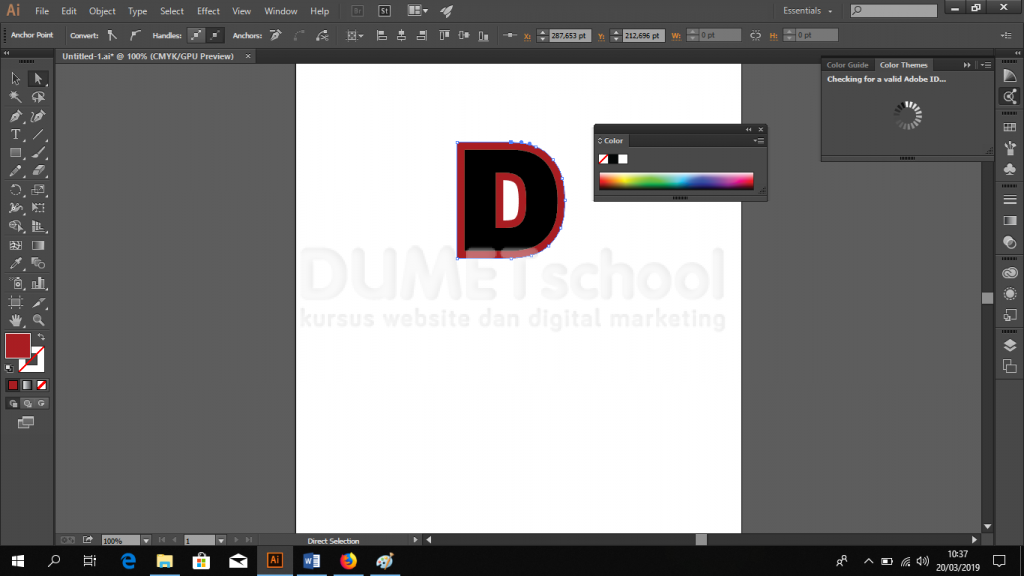
Task: Select the Slice tool
Action: [38, 302]
